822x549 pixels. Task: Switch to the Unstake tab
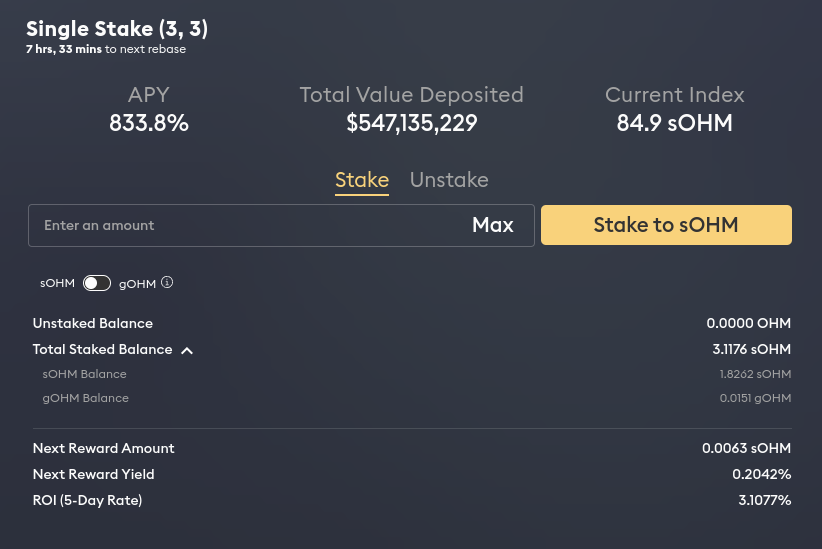click(449, 180)
